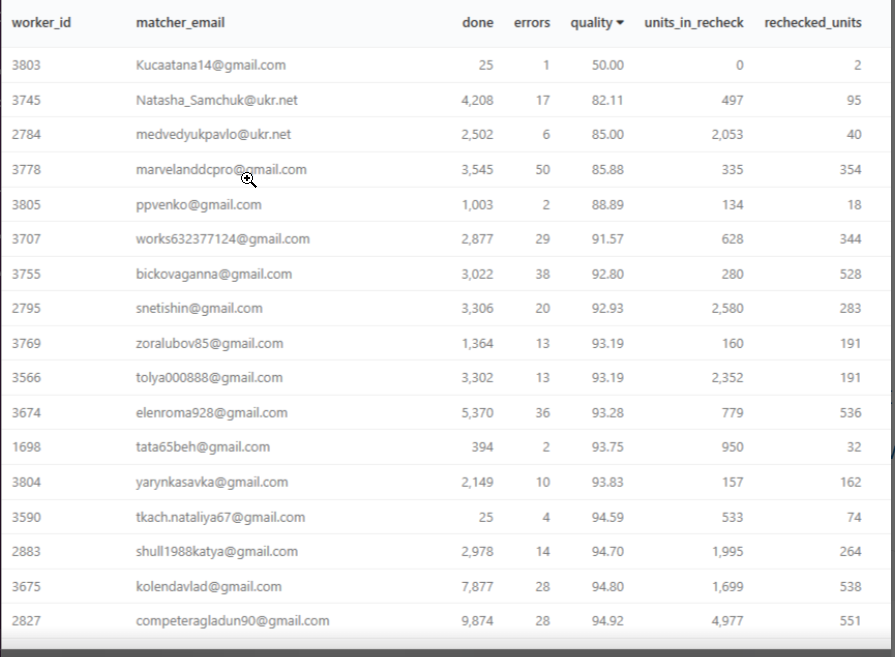Select email competeragladun90@gmail.com
The image size is (895, 657).
pos(232,621)
